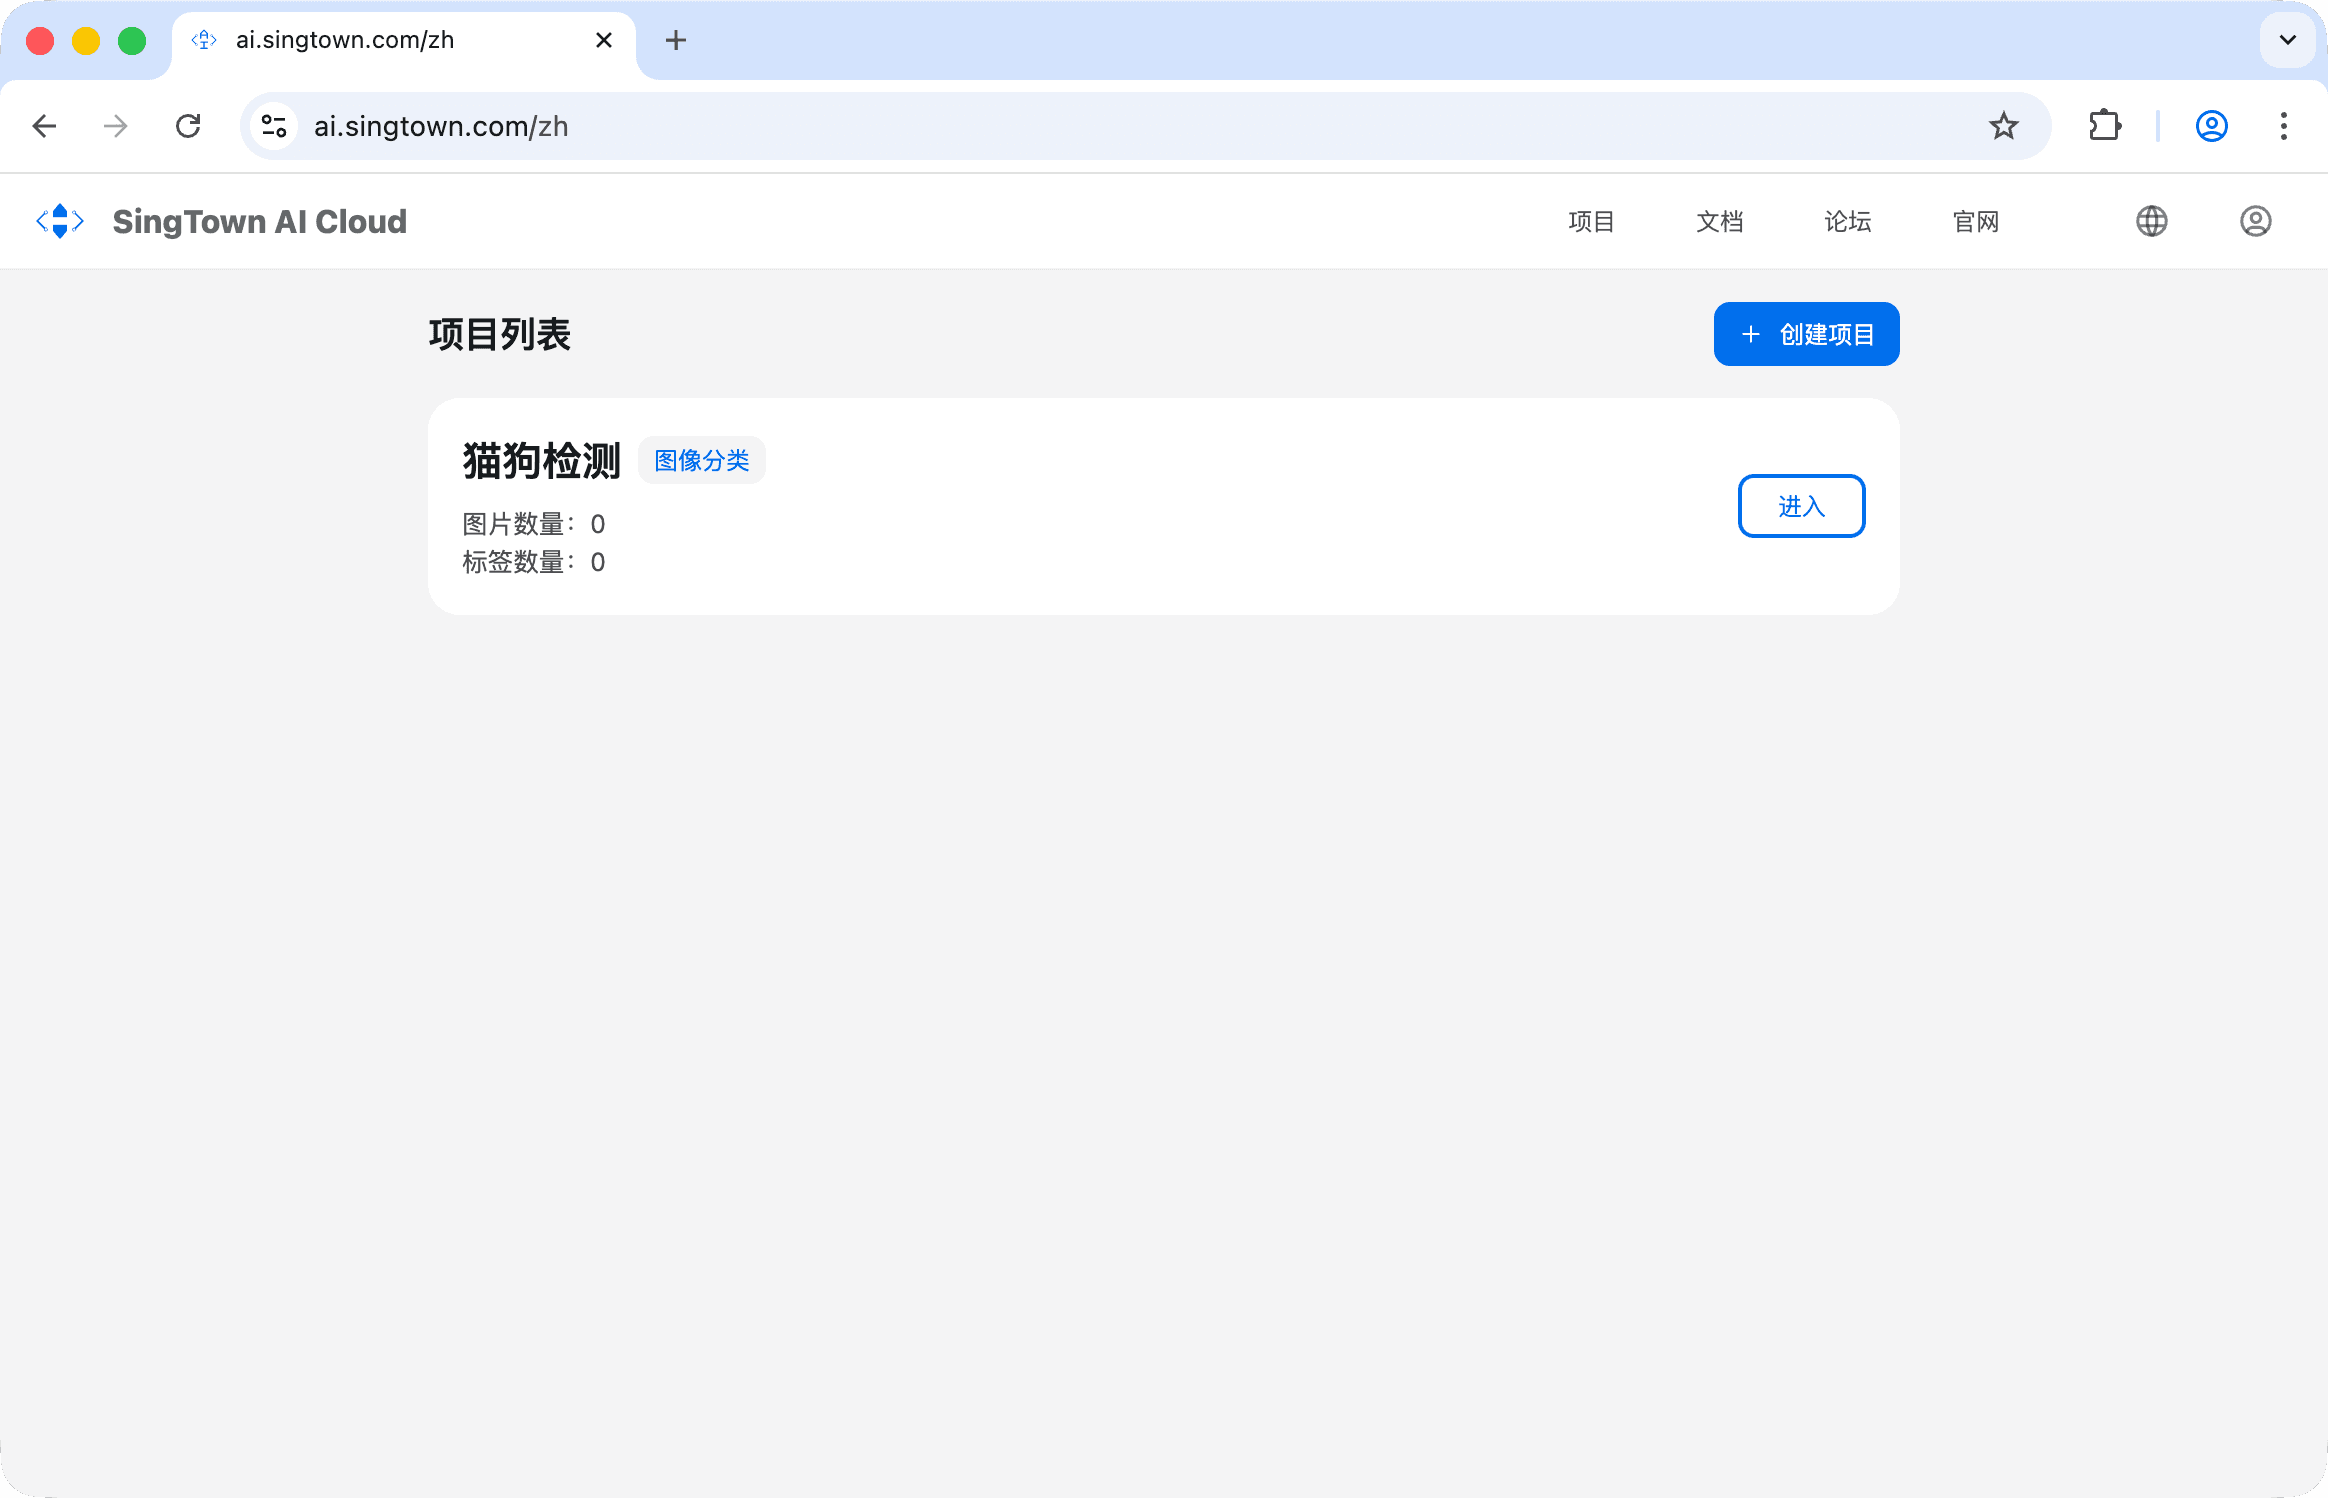Open the Chrome profile avatar icon
Viewport: 2328px width, 1498px height.
2211,126
